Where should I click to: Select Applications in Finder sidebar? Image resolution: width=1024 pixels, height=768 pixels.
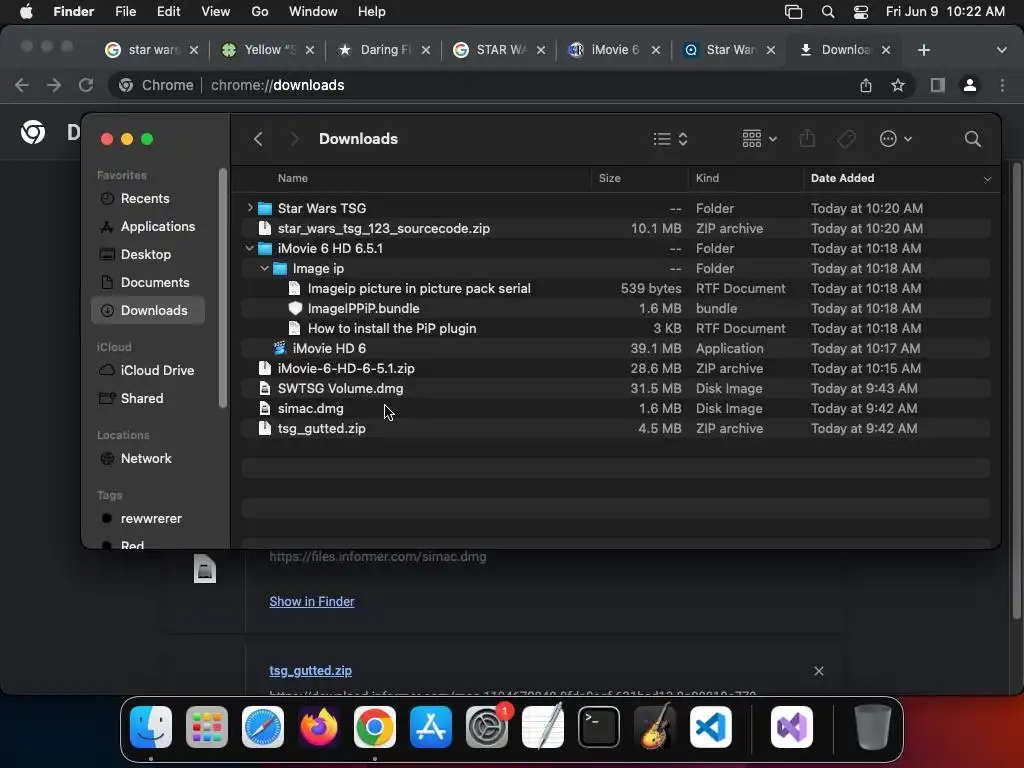click(x=148, y=227)
